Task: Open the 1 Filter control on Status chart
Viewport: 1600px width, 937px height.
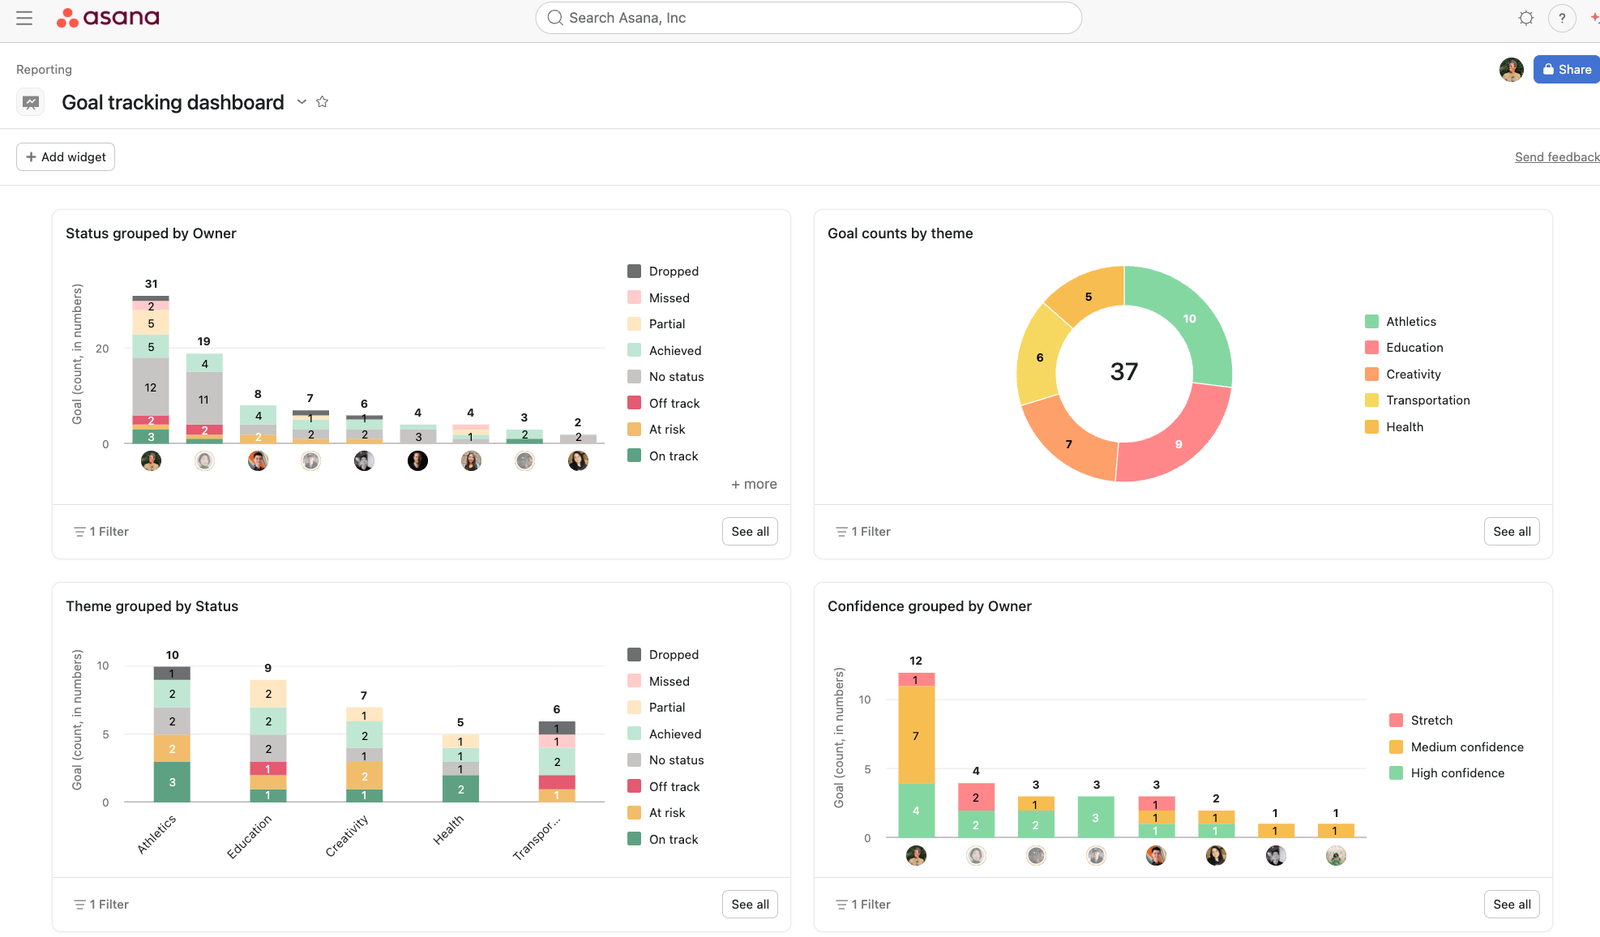Action: (100, 531)
